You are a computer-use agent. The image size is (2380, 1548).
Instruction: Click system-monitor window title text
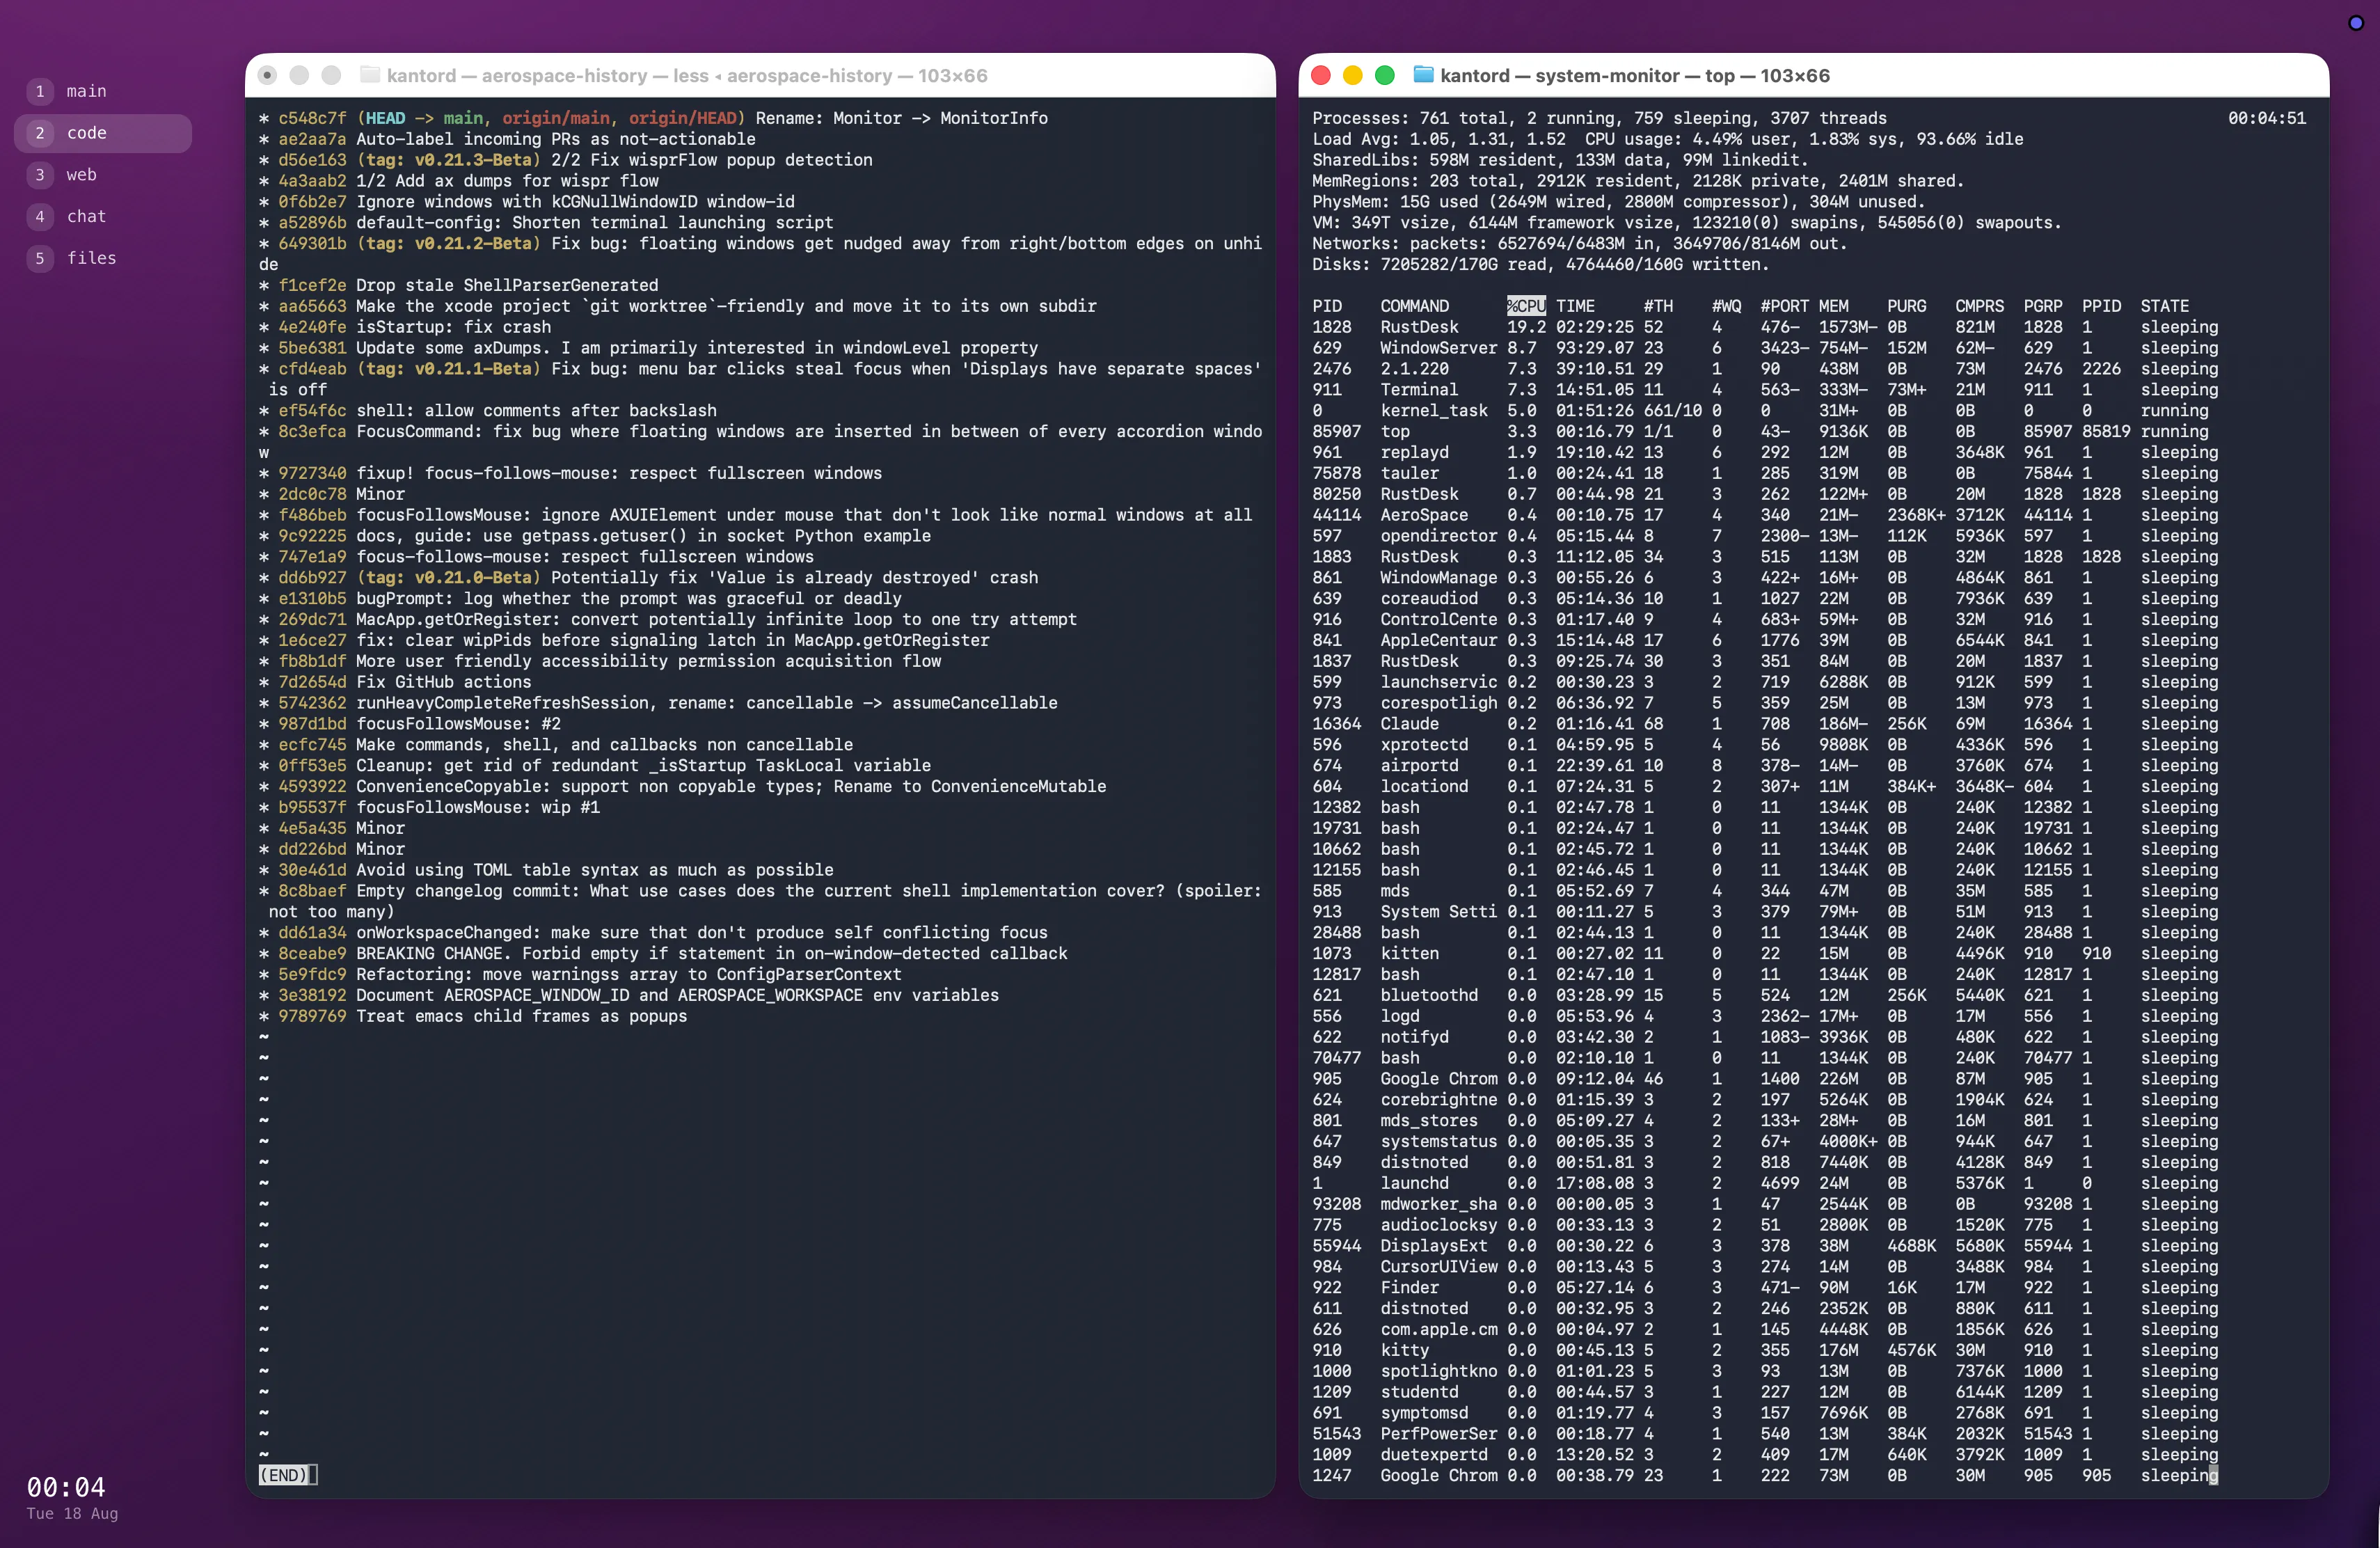point(1635,75)
